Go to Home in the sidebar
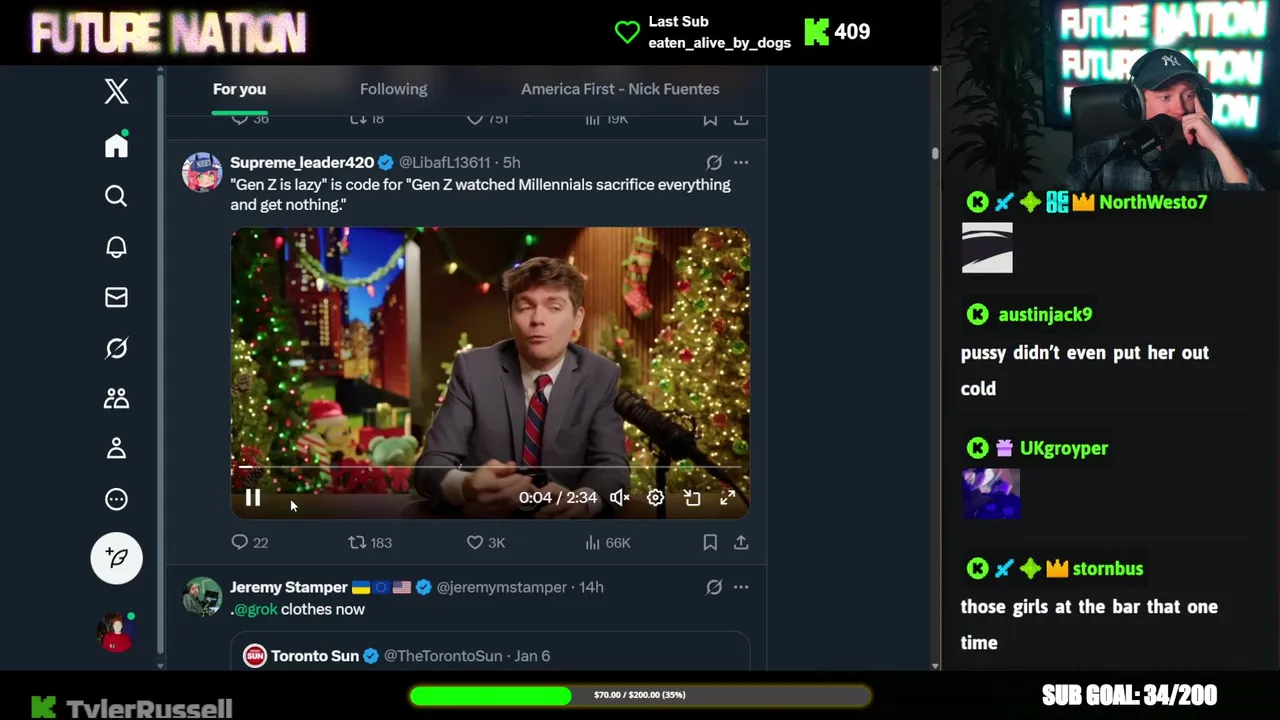 click(x=116, y=146)
